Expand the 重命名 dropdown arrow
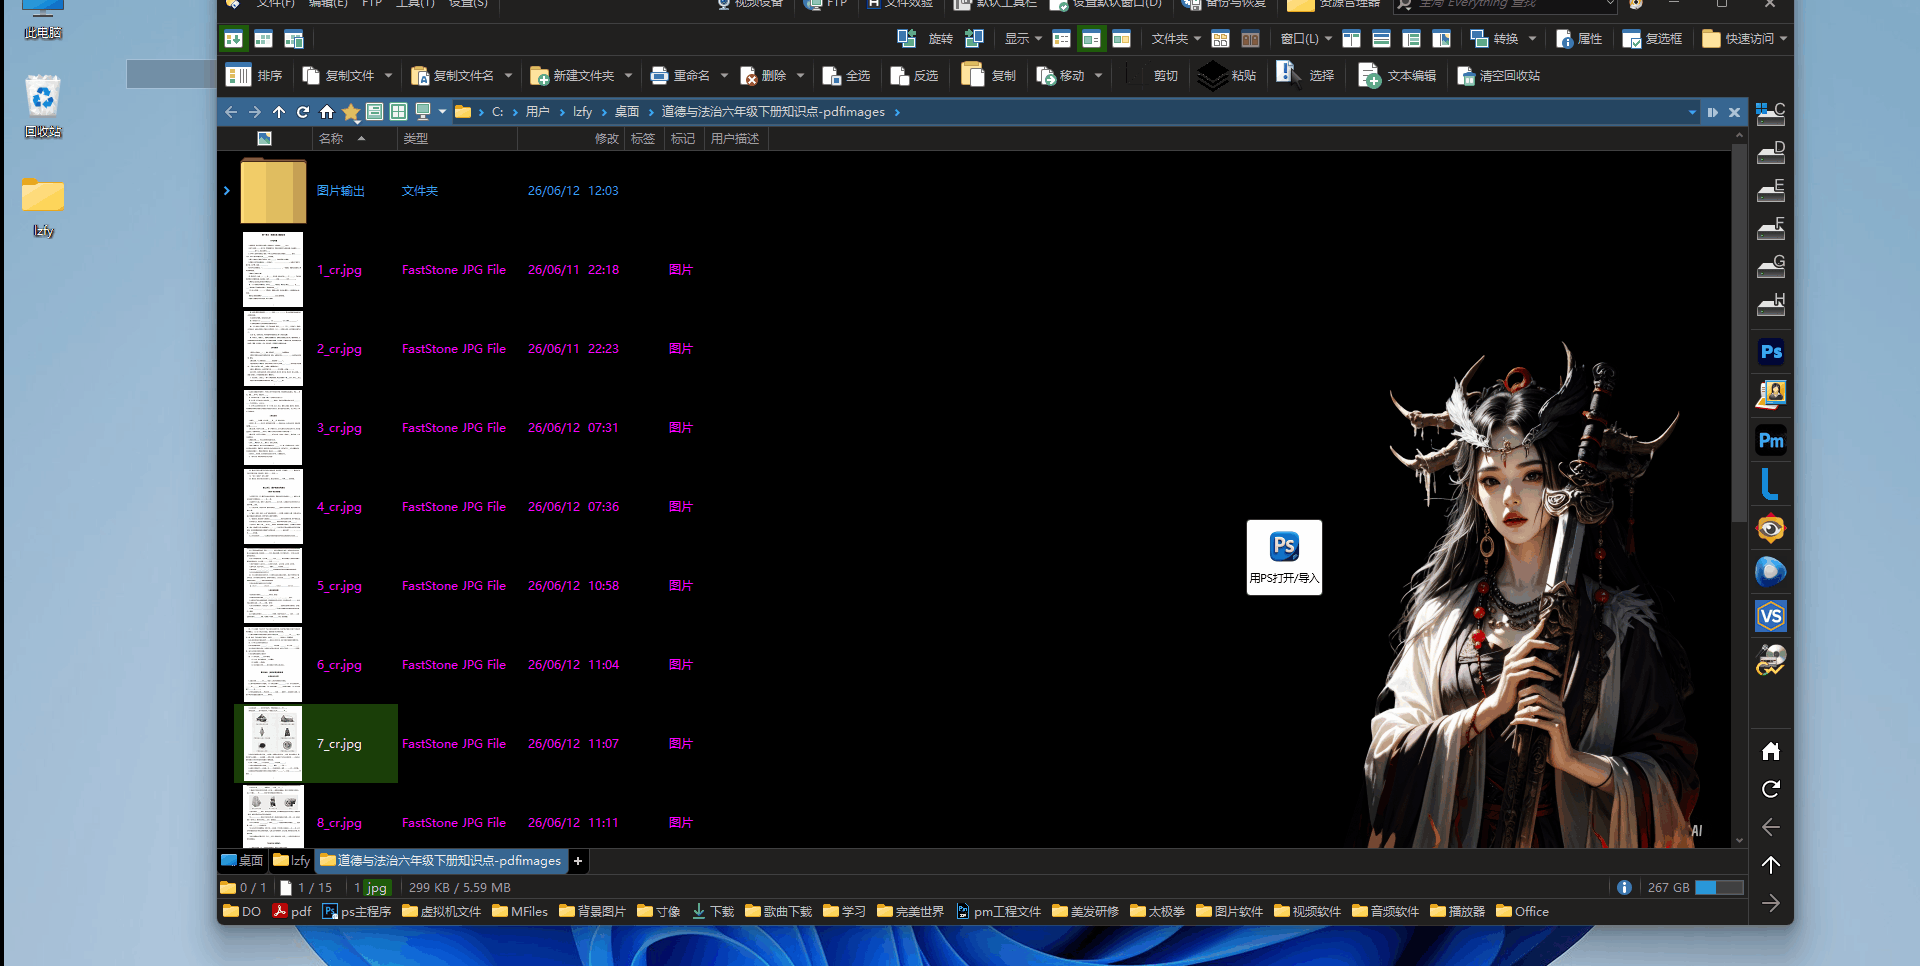Viewport: 1920px width, 966px height. [724, 75]
